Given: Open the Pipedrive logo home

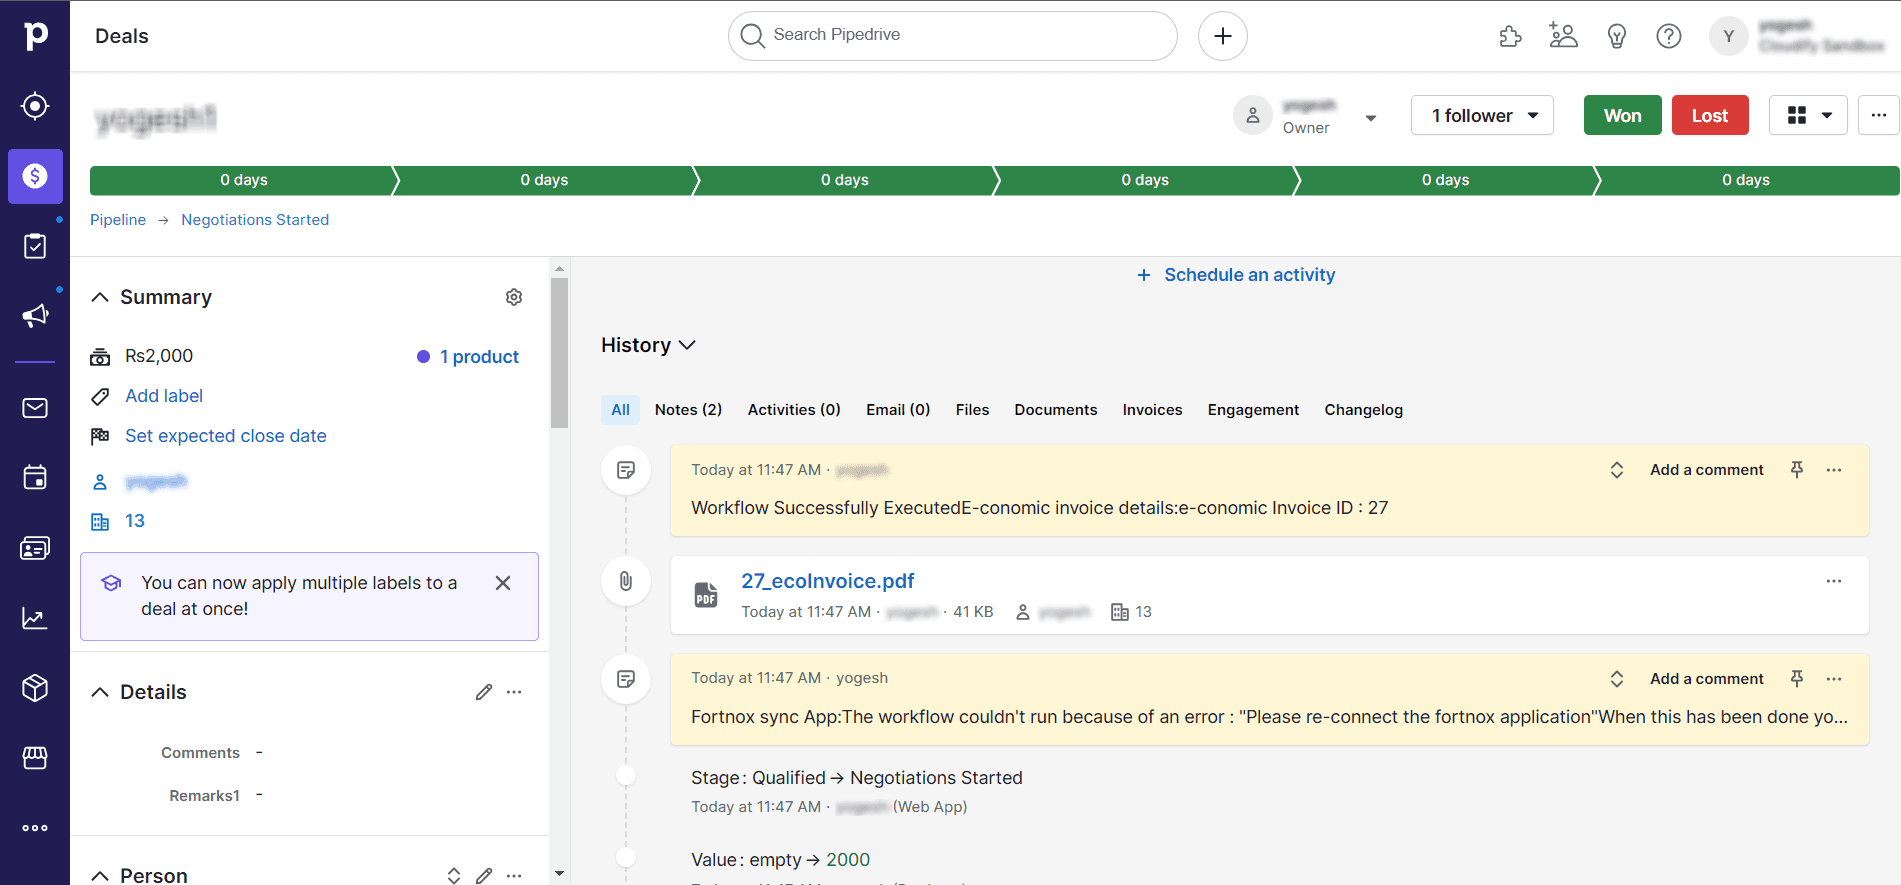Looking at the screenshot, I should [35, 36].
